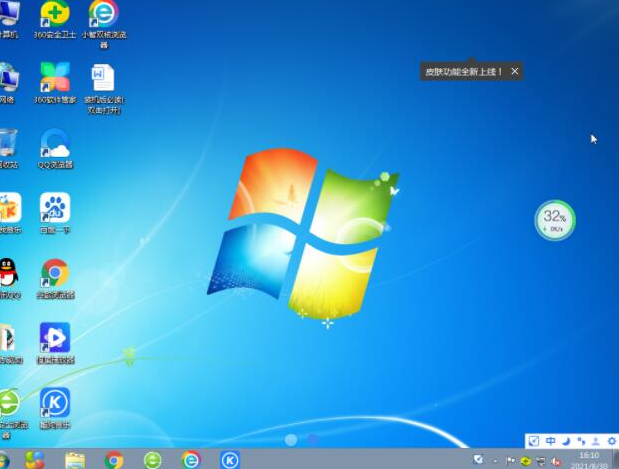619x469 pixels.
Task: Launch Kugou Music from the desktop
Action: click(54, 402)
